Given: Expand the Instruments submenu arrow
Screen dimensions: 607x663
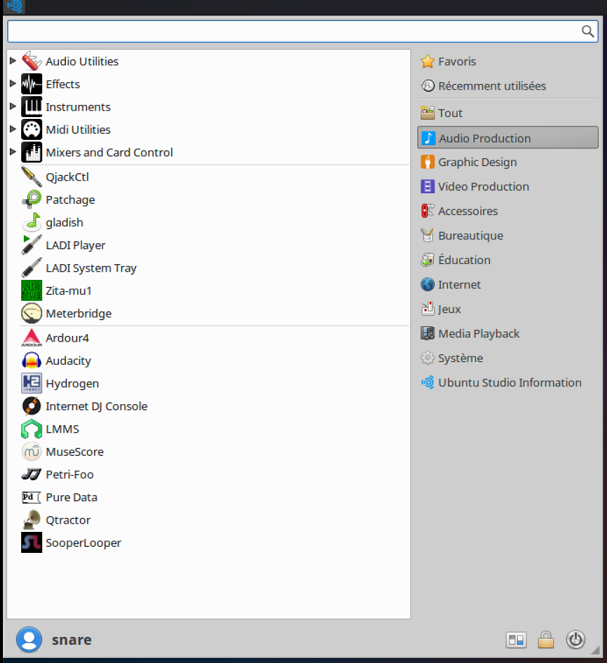Looking at the screenshot, I should pos(13,107).
